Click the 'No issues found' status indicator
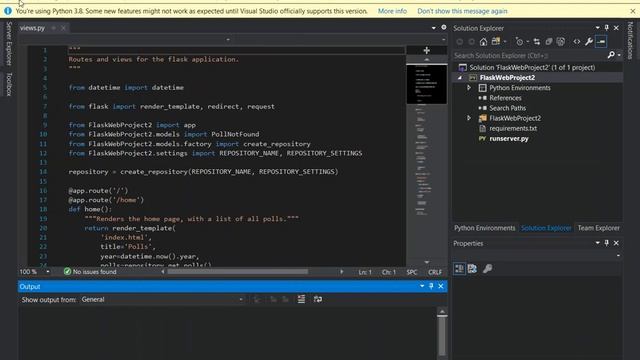 point(90,272)
